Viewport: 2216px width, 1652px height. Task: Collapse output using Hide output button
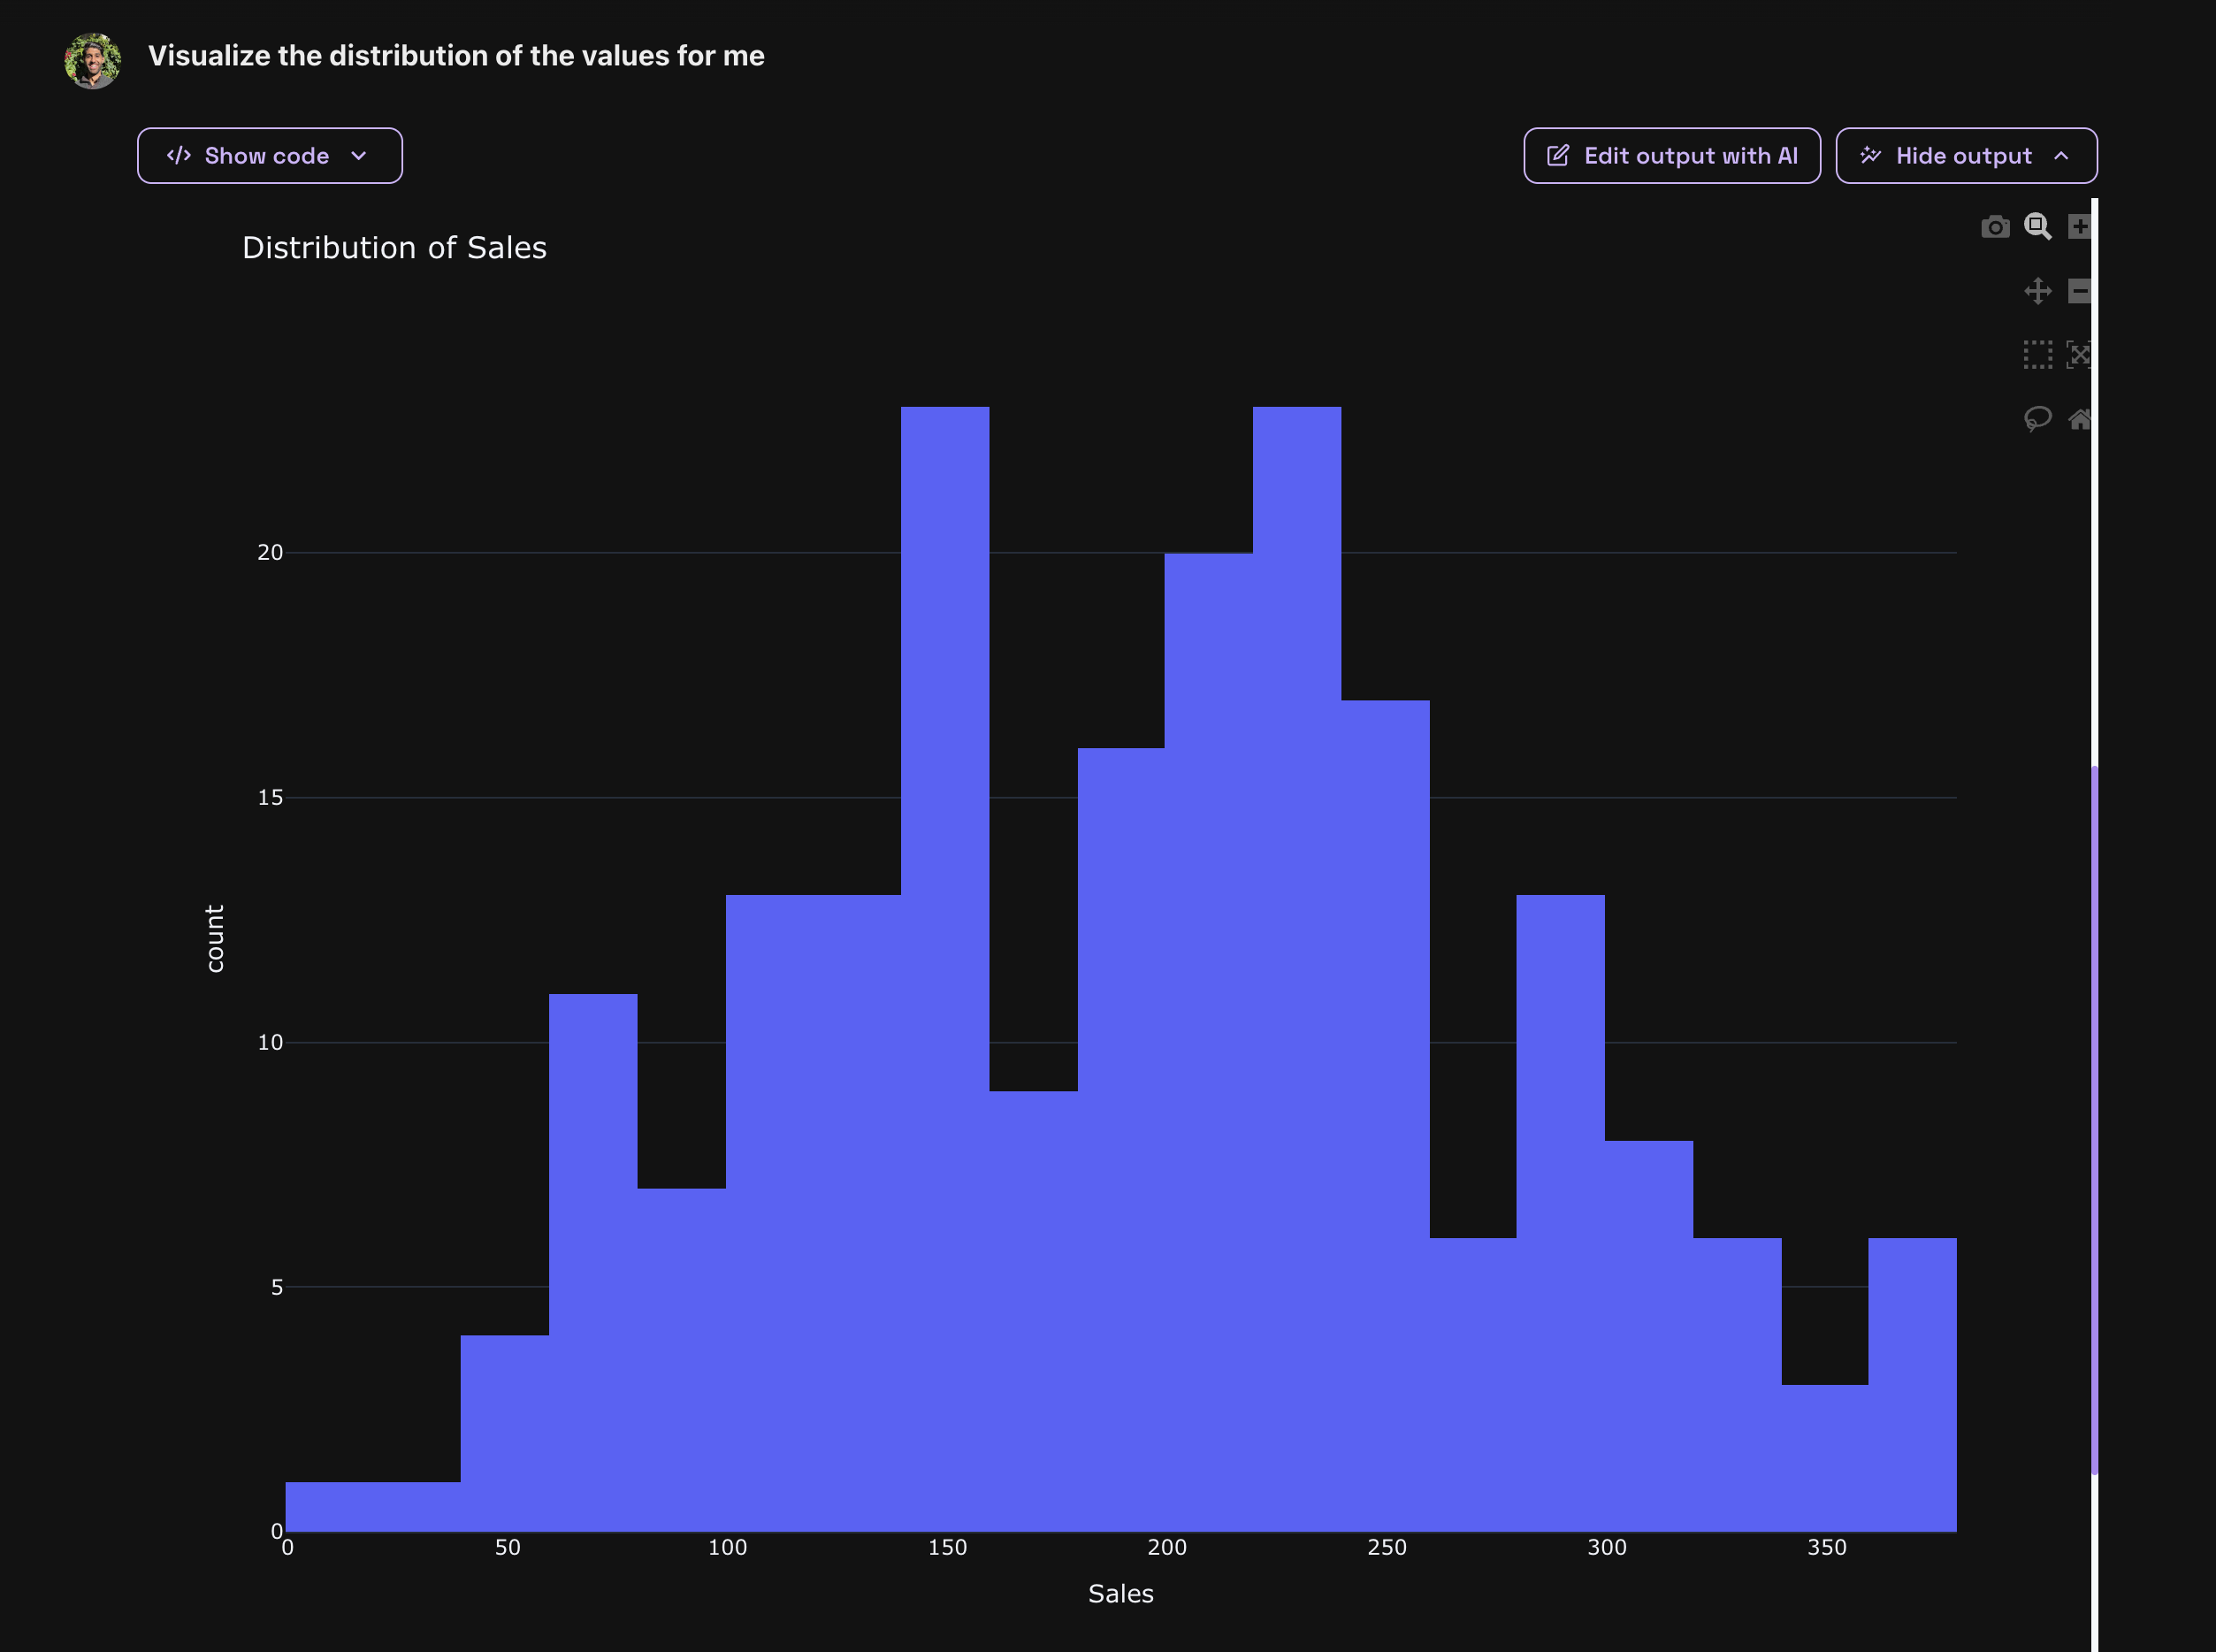coord(1965,156)
